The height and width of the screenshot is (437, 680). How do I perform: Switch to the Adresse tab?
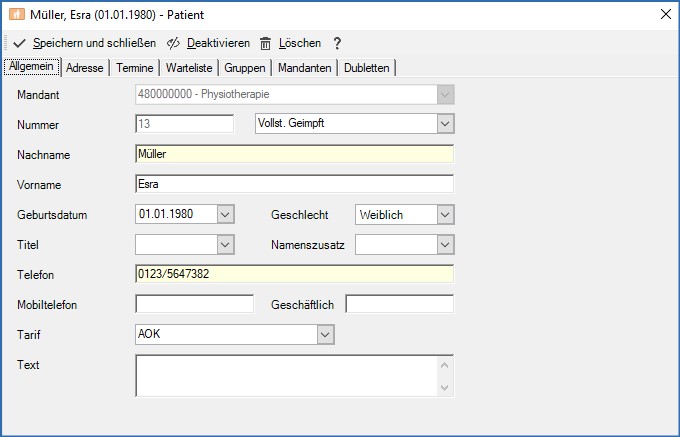[x=85, y=67]
